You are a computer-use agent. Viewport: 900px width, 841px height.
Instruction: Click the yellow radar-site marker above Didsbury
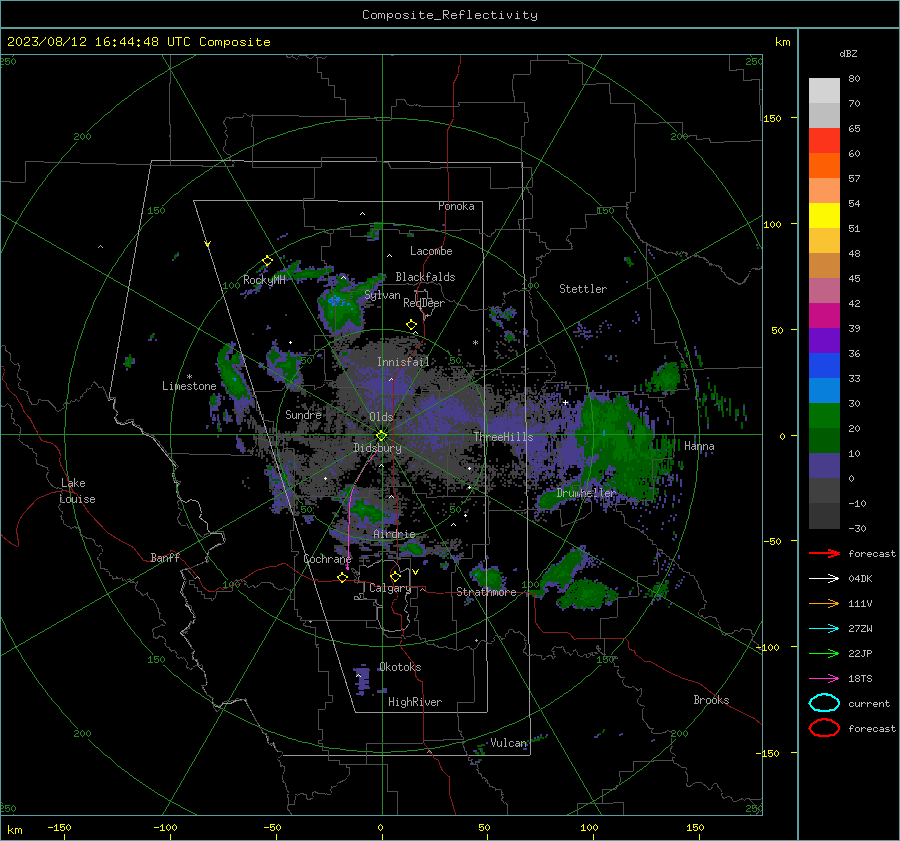(382, 435)
